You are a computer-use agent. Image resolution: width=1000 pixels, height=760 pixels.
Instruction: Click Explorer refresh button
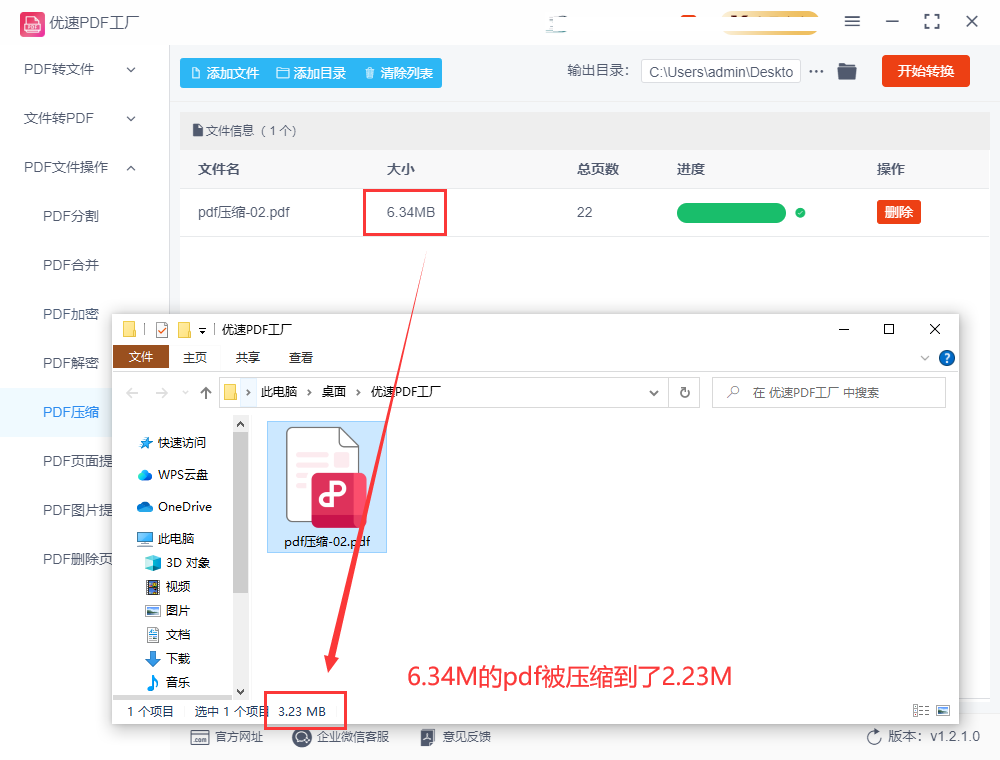pos(684,393)
